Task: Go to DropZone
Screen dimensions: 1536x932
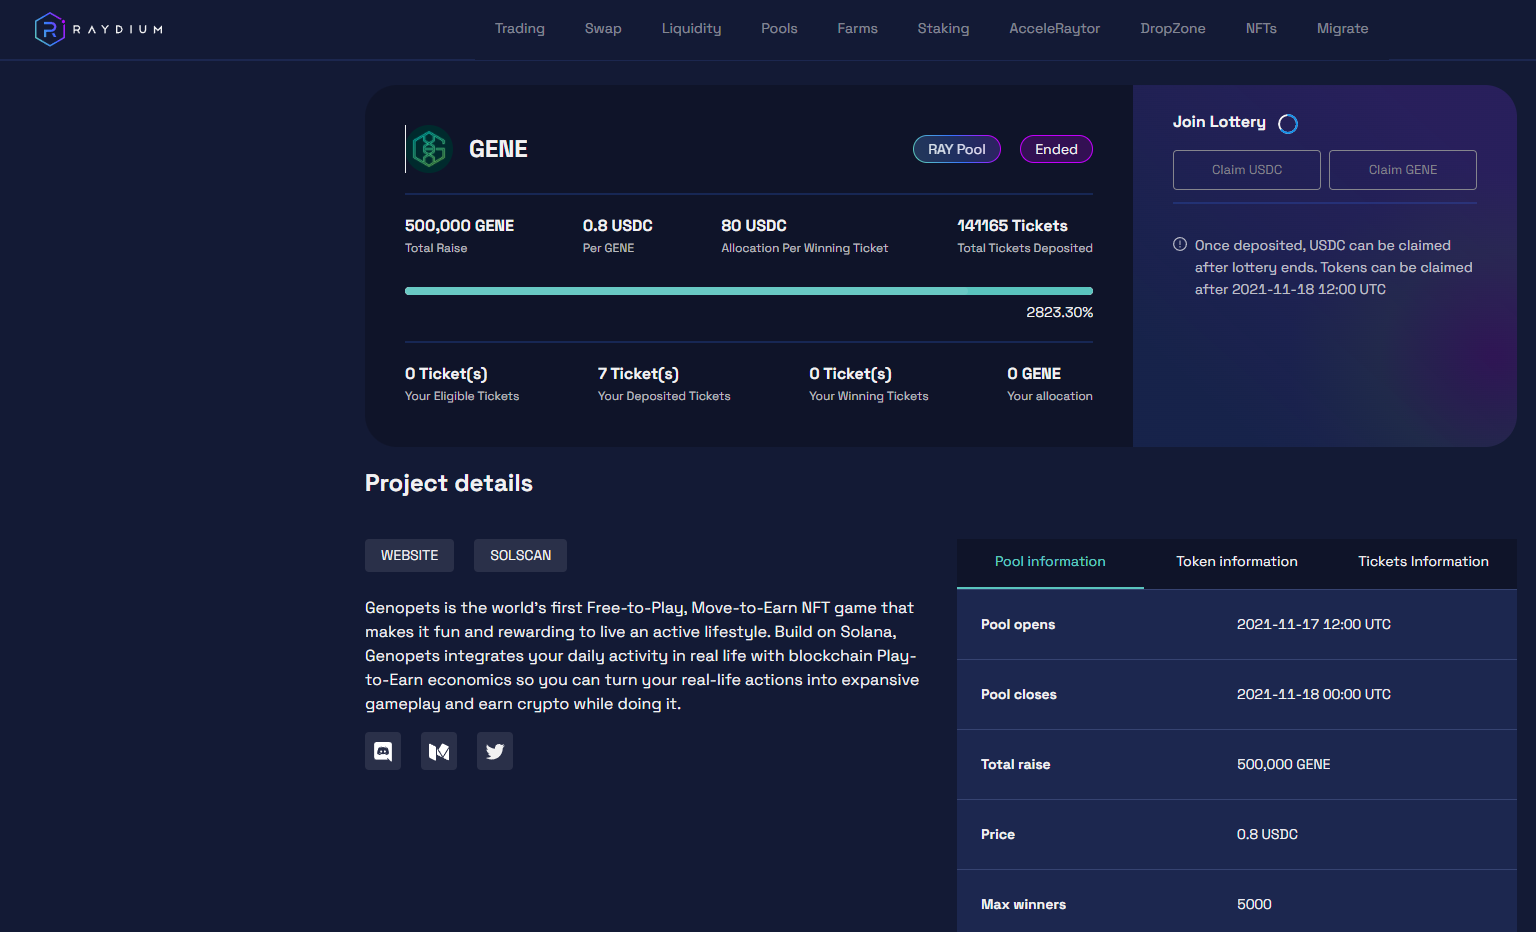Action: click(x=1173, y=28)
